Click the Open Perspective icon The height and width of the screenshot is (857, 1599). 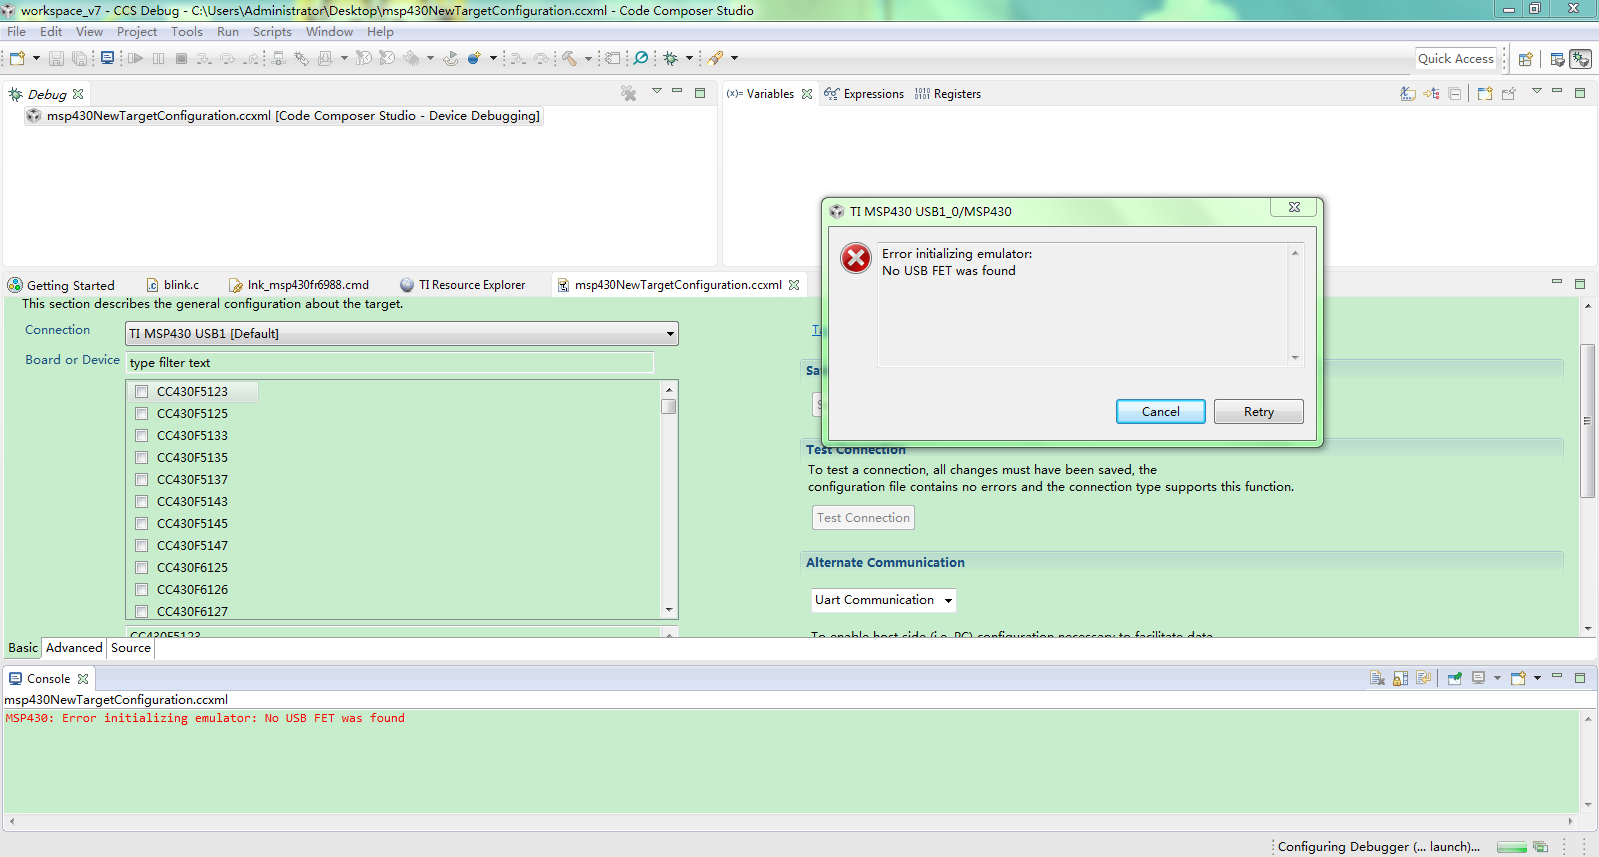[x=1526, y=59]
